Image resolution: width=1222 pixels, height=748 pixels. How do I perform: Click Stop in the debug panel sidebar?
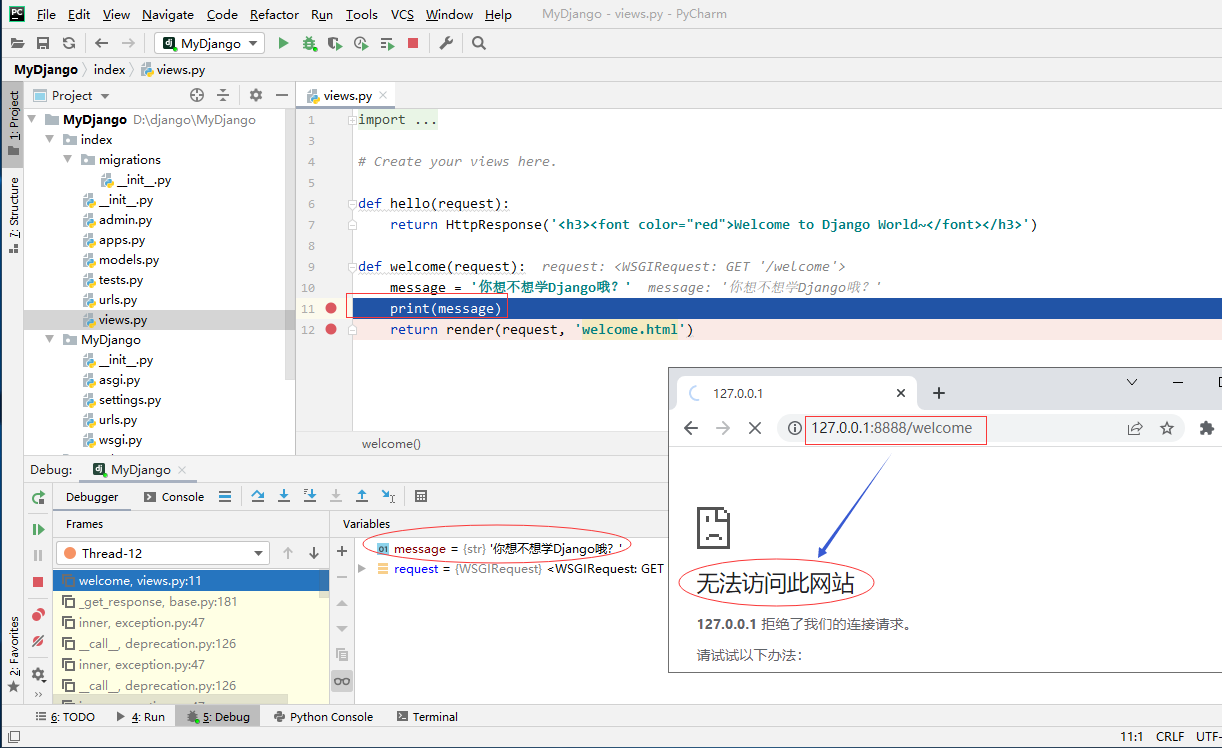pyautogui.click(x=38, y=581)
